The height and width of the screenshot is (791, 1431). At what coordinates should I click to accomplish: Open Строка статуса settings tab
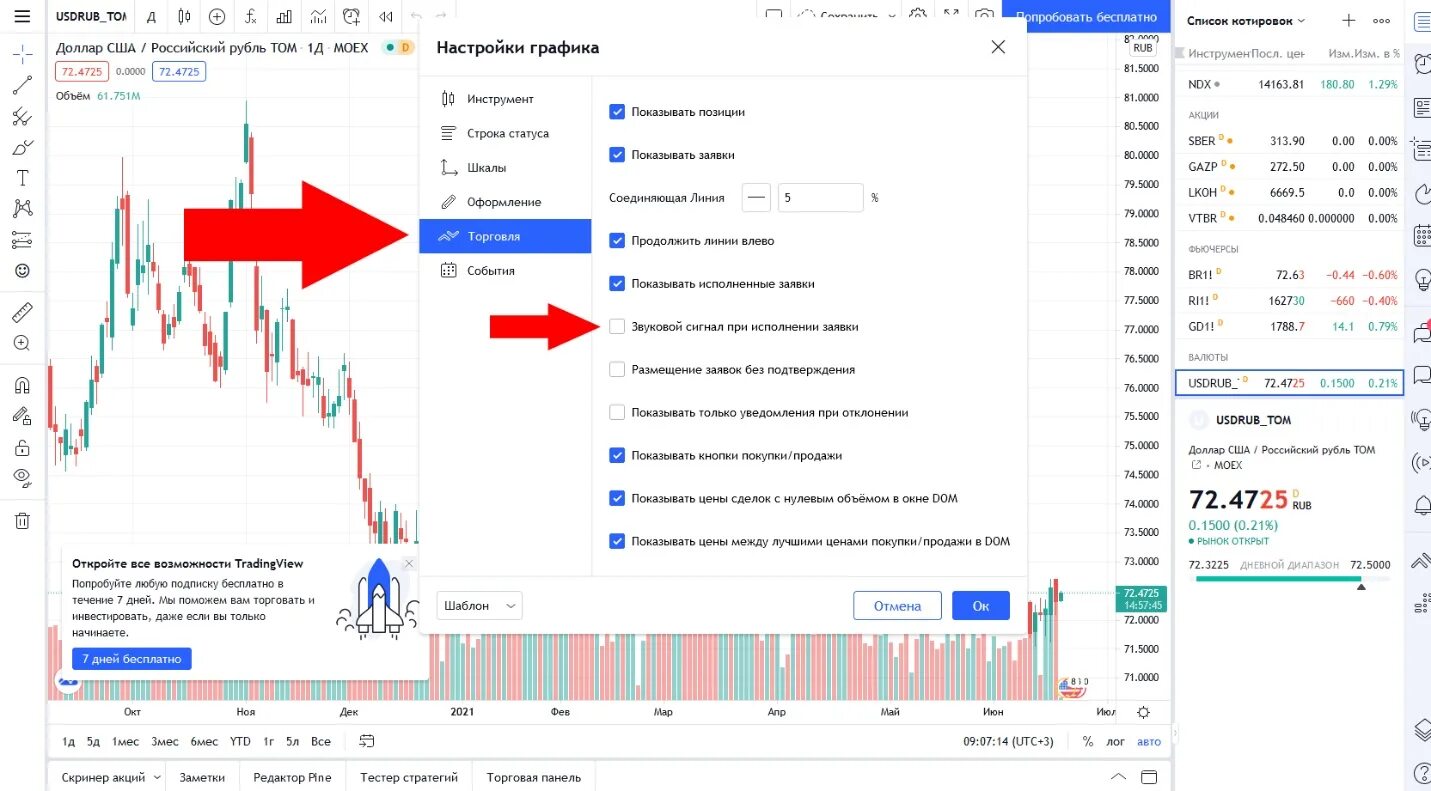coord(505,133)
